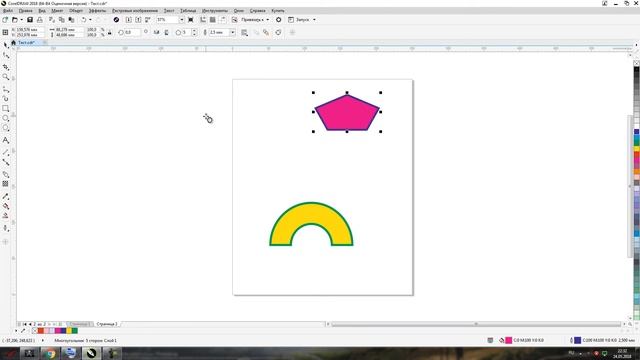
Task: Pick the red swatch in document palette
Action: click(x=40, y=331)
